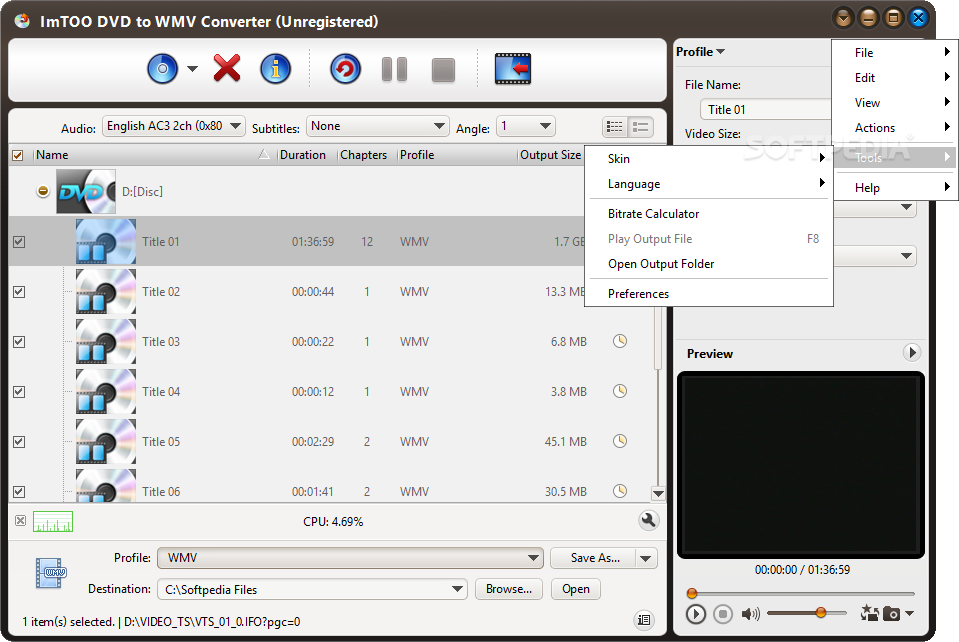
Task: Click the WMV profile icon at bottom left
Action: [x=51, y=573]
